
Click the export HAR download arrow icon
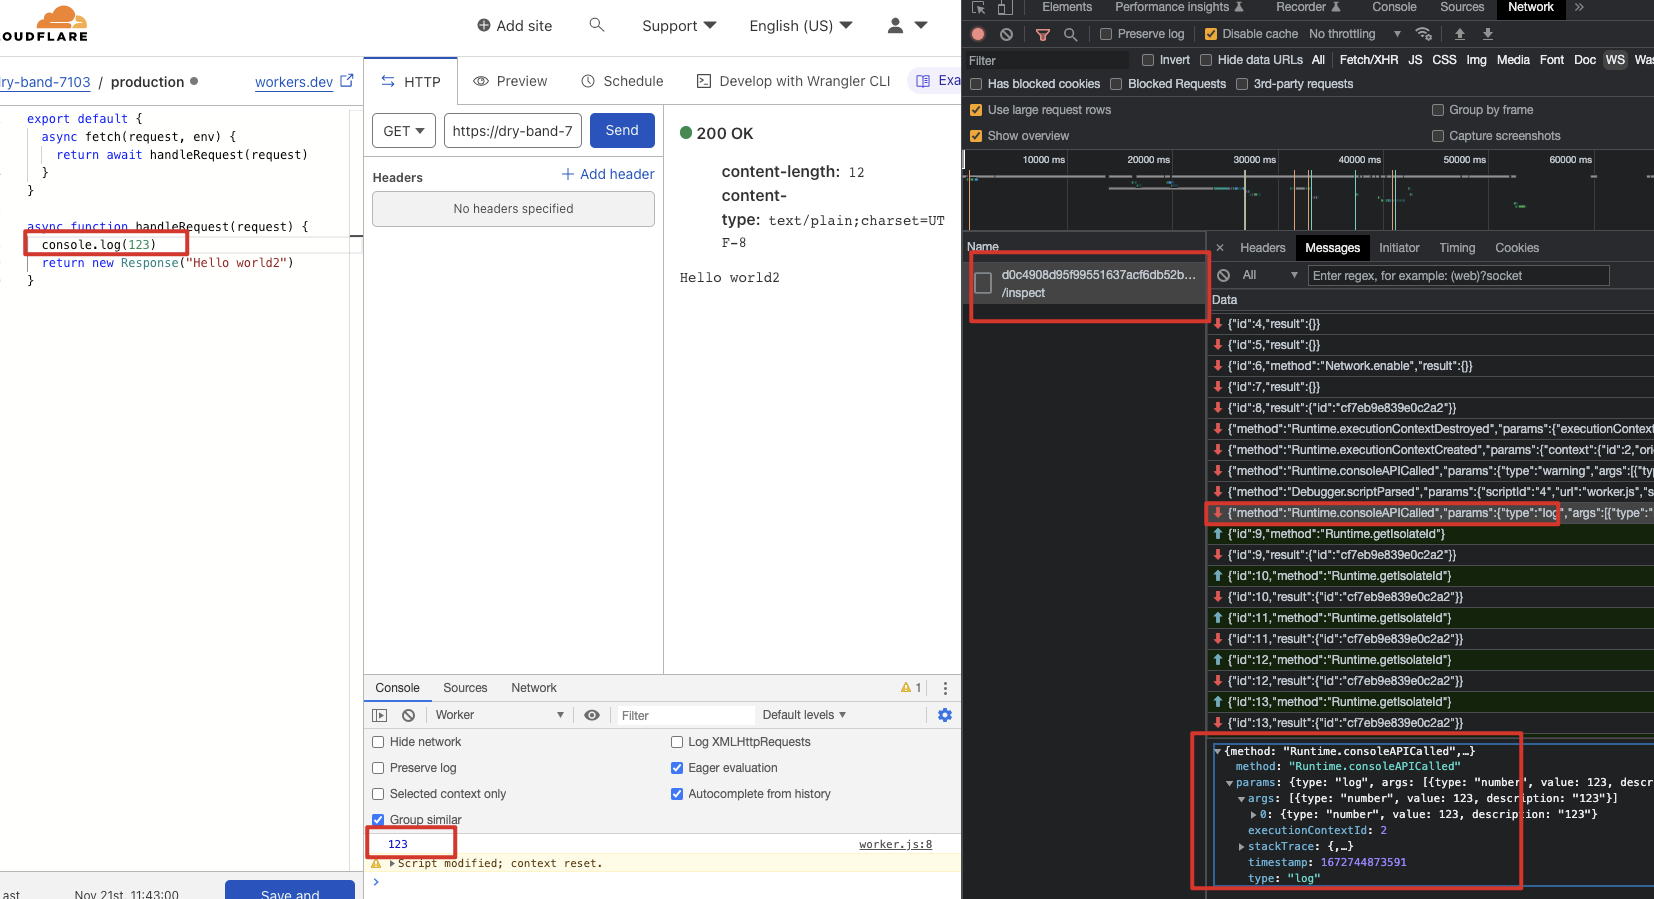tap(1488, 34)
